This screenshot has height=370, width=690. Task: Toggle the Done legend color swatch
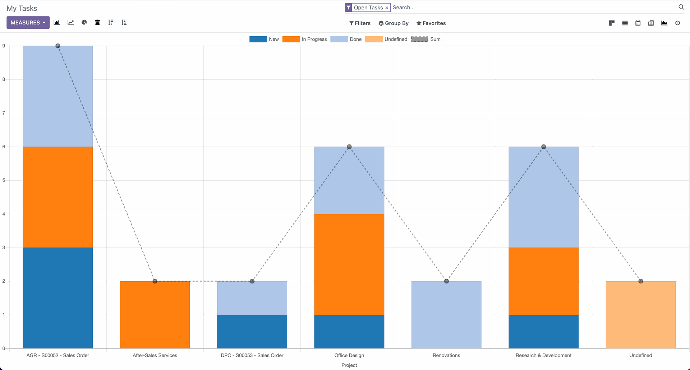[x=339, y=39]
